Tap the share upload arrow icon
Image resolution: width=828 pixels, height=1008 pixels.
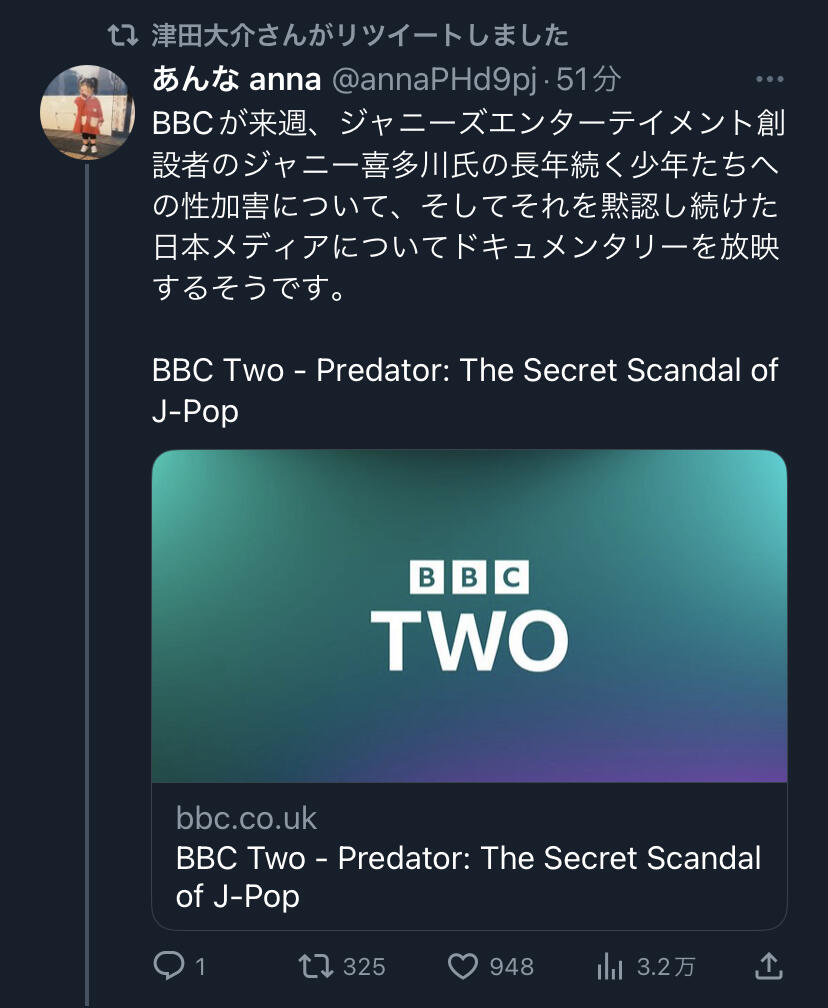point(768,966)
